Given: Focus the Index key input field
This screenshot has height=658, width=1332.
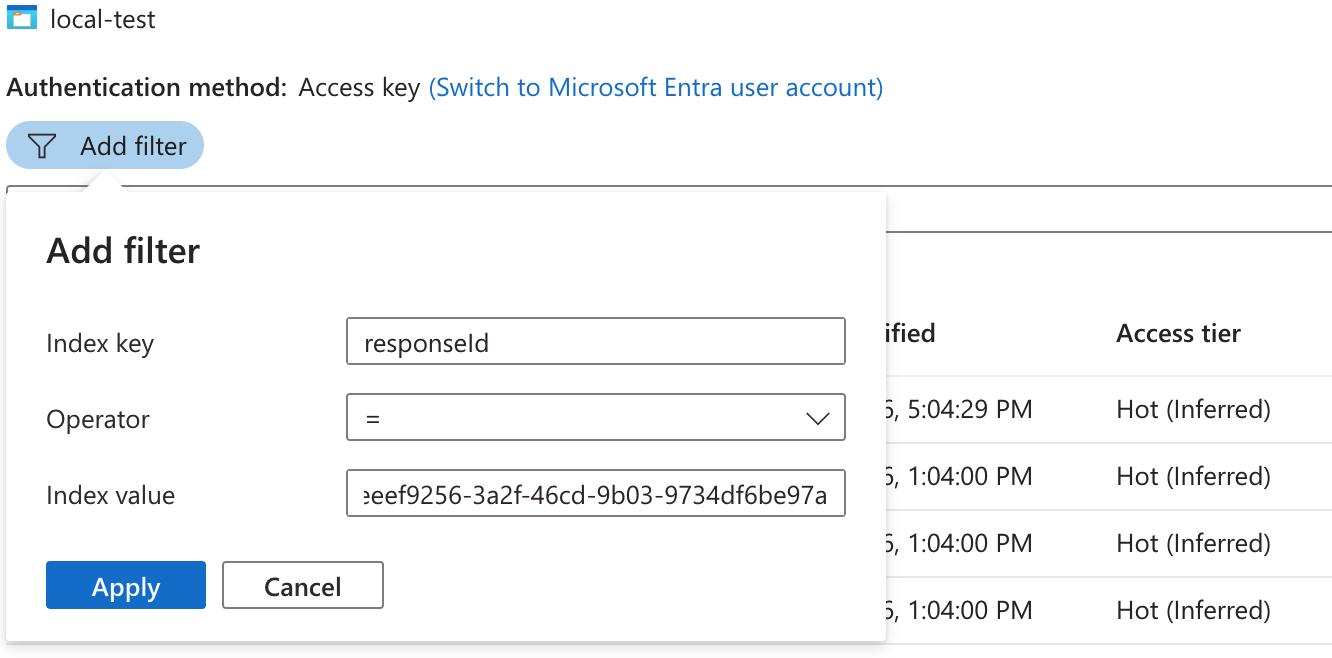Looking at the screenshot, I should [x=596, y=341].
